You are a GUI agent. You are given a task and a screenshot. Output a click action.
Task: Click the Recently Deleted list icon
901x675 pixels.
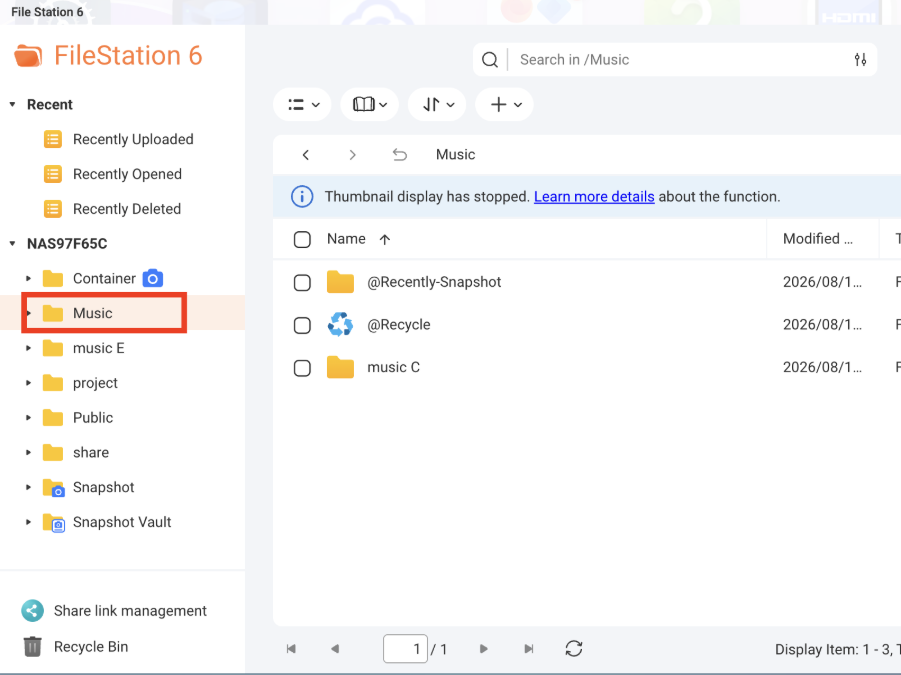(53, 209)
